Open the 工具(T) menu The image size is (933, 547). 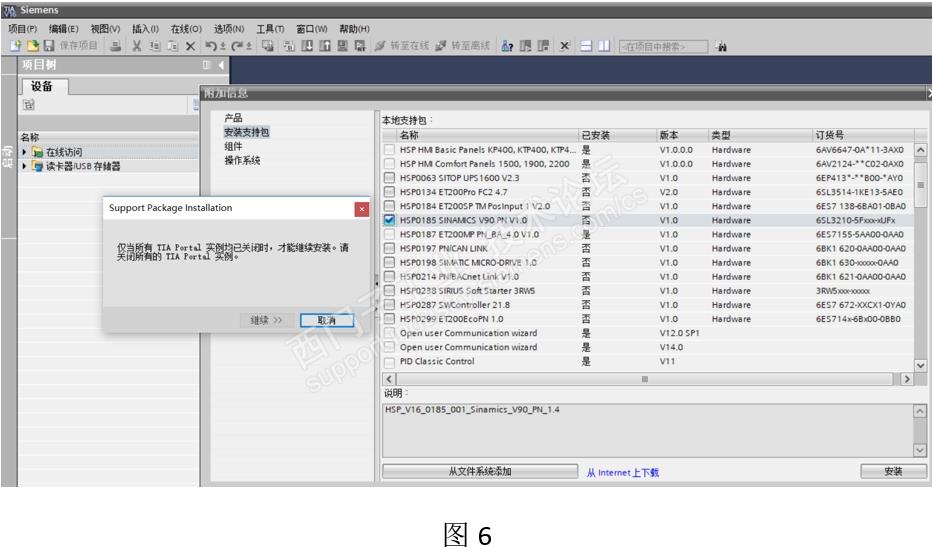pyautogui.click(x=270, y=29)
